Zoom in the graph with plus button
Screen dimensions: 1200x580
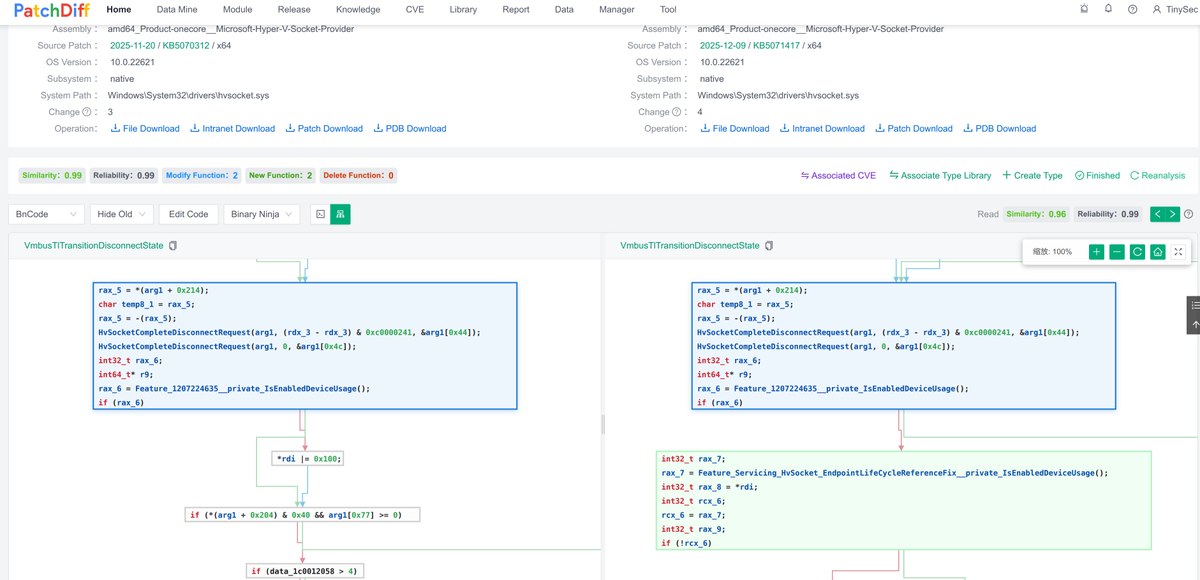click(1097, 252)
